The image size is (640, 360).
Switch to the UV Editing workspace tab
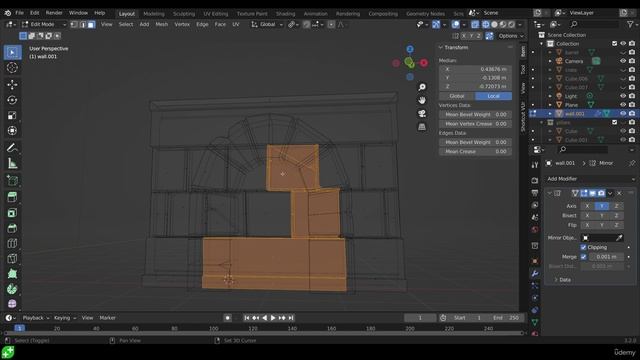click(x=216, y=13)
